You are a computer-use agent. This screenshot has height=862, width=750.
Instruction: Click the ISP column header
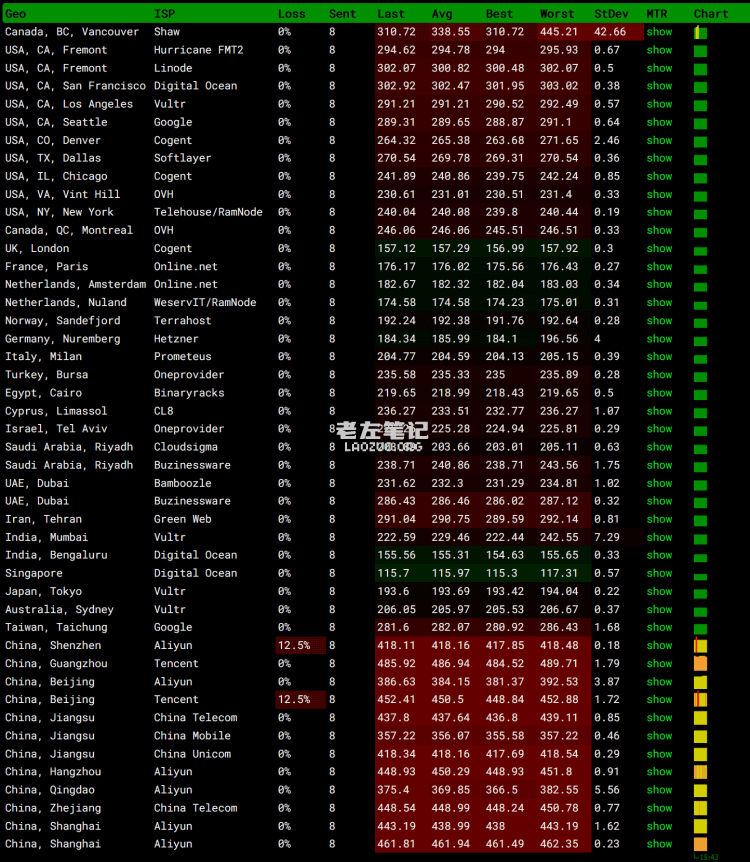[164, 14]
